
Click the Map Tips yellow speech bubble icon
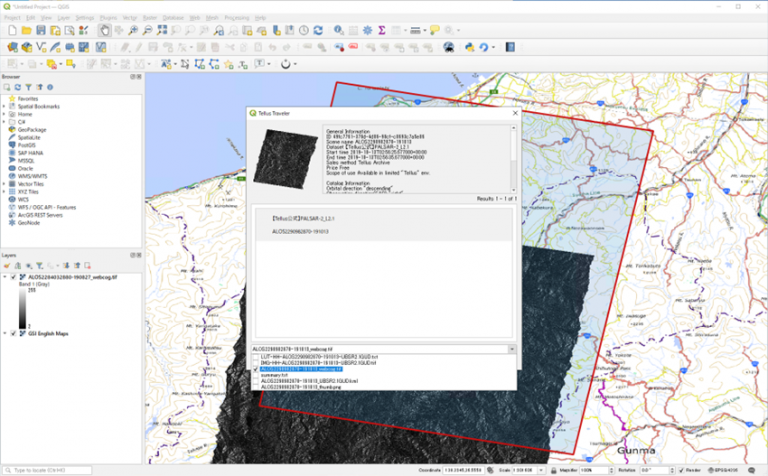click(x=434, y=30)
